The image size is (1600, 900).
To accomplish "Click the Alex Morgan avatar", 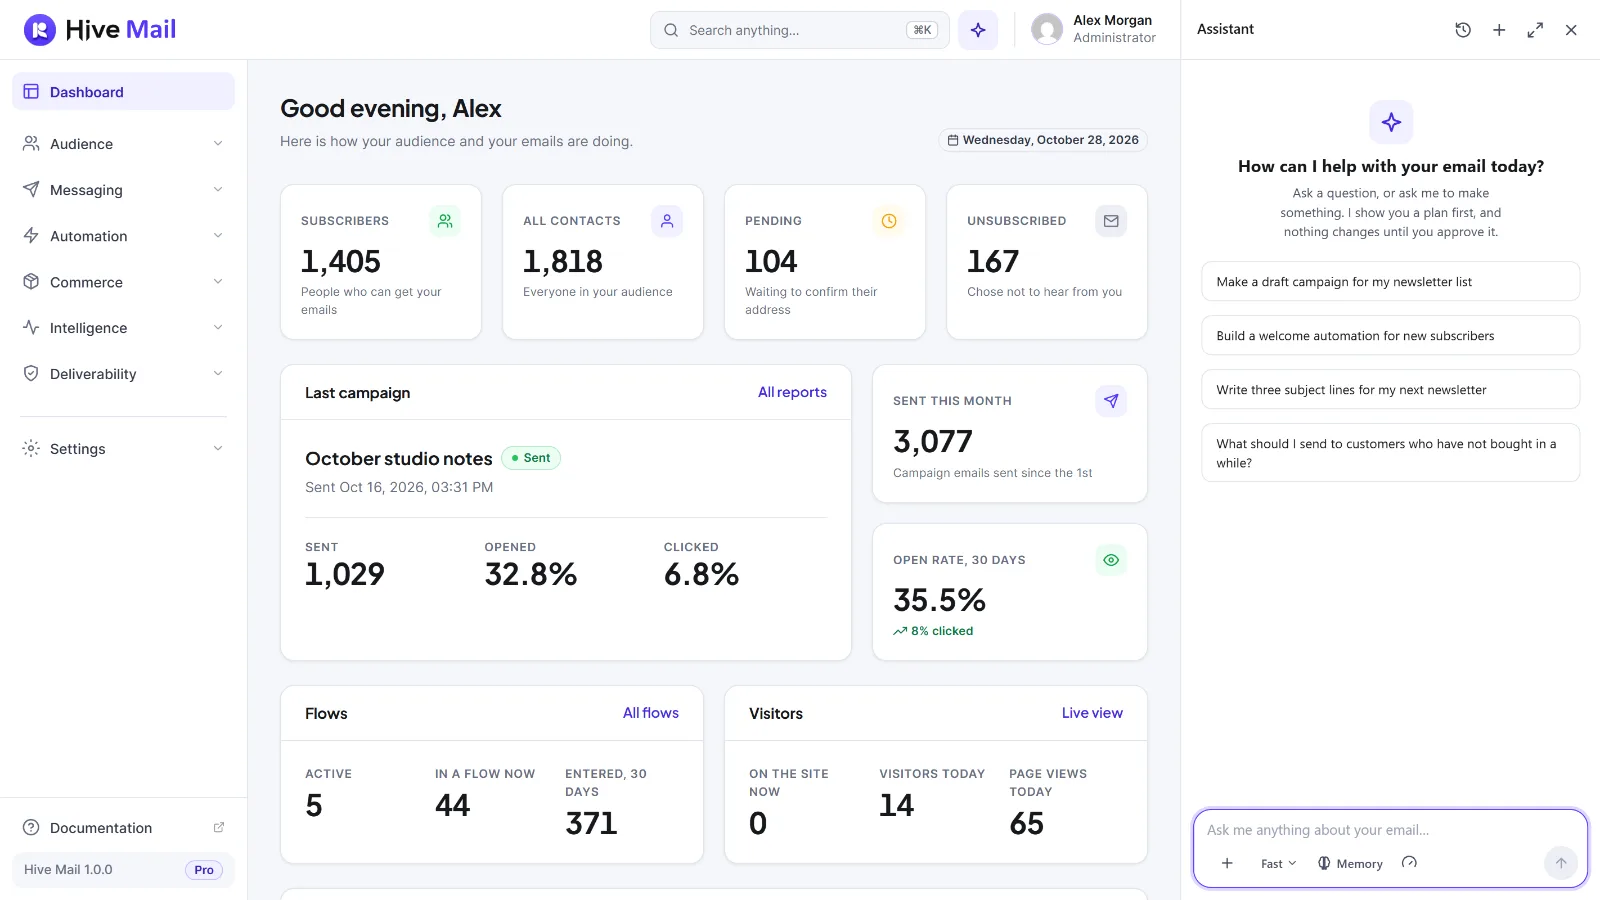I will 1047,30.
